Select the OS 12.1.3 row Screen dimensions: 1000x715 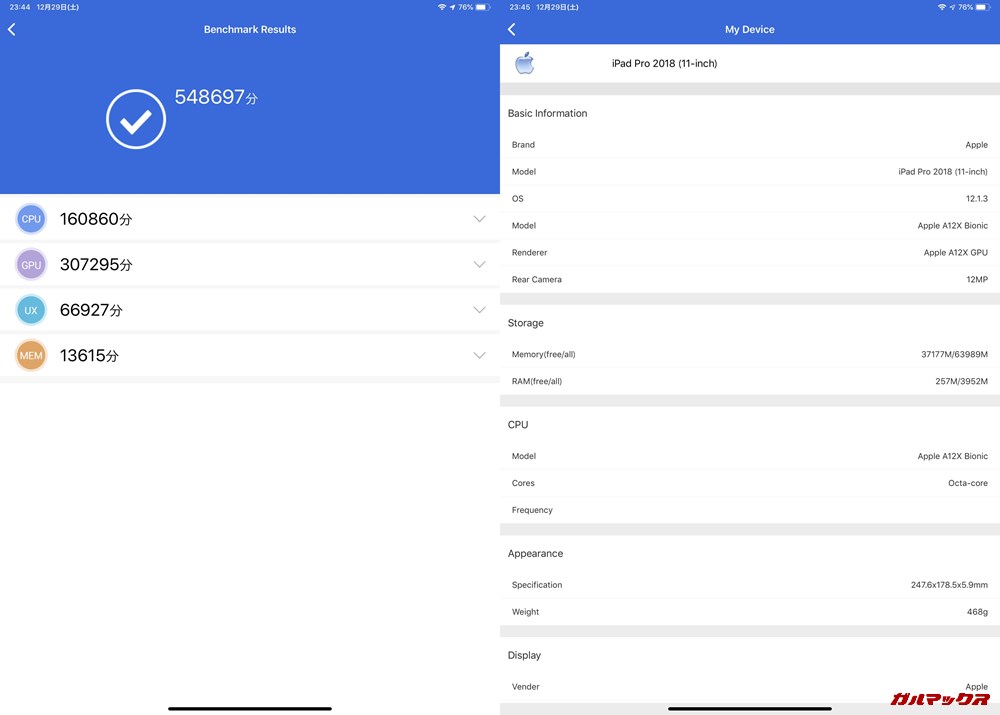click(x=749, y=199)
